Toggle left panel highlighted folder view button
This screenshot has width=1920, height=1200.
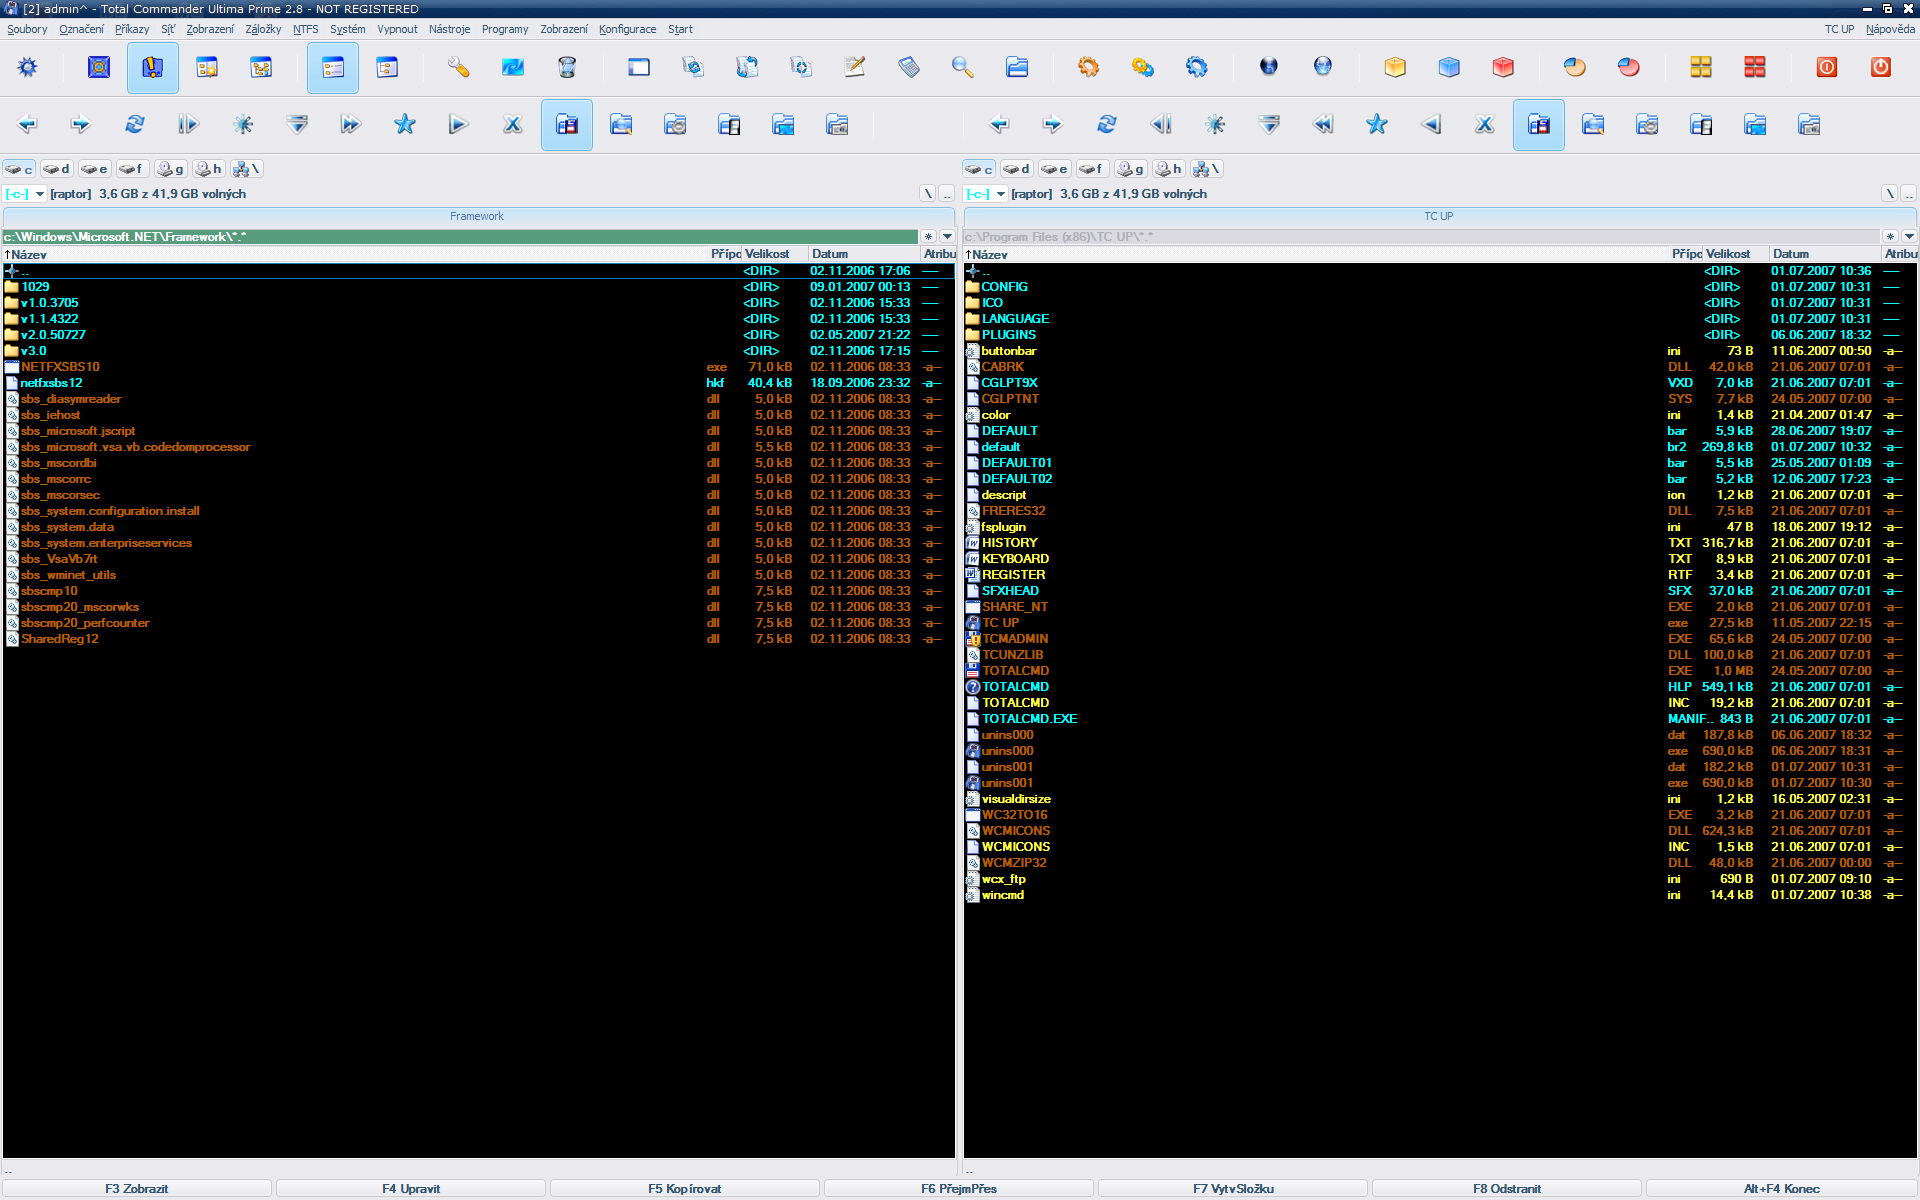(567, 125)
